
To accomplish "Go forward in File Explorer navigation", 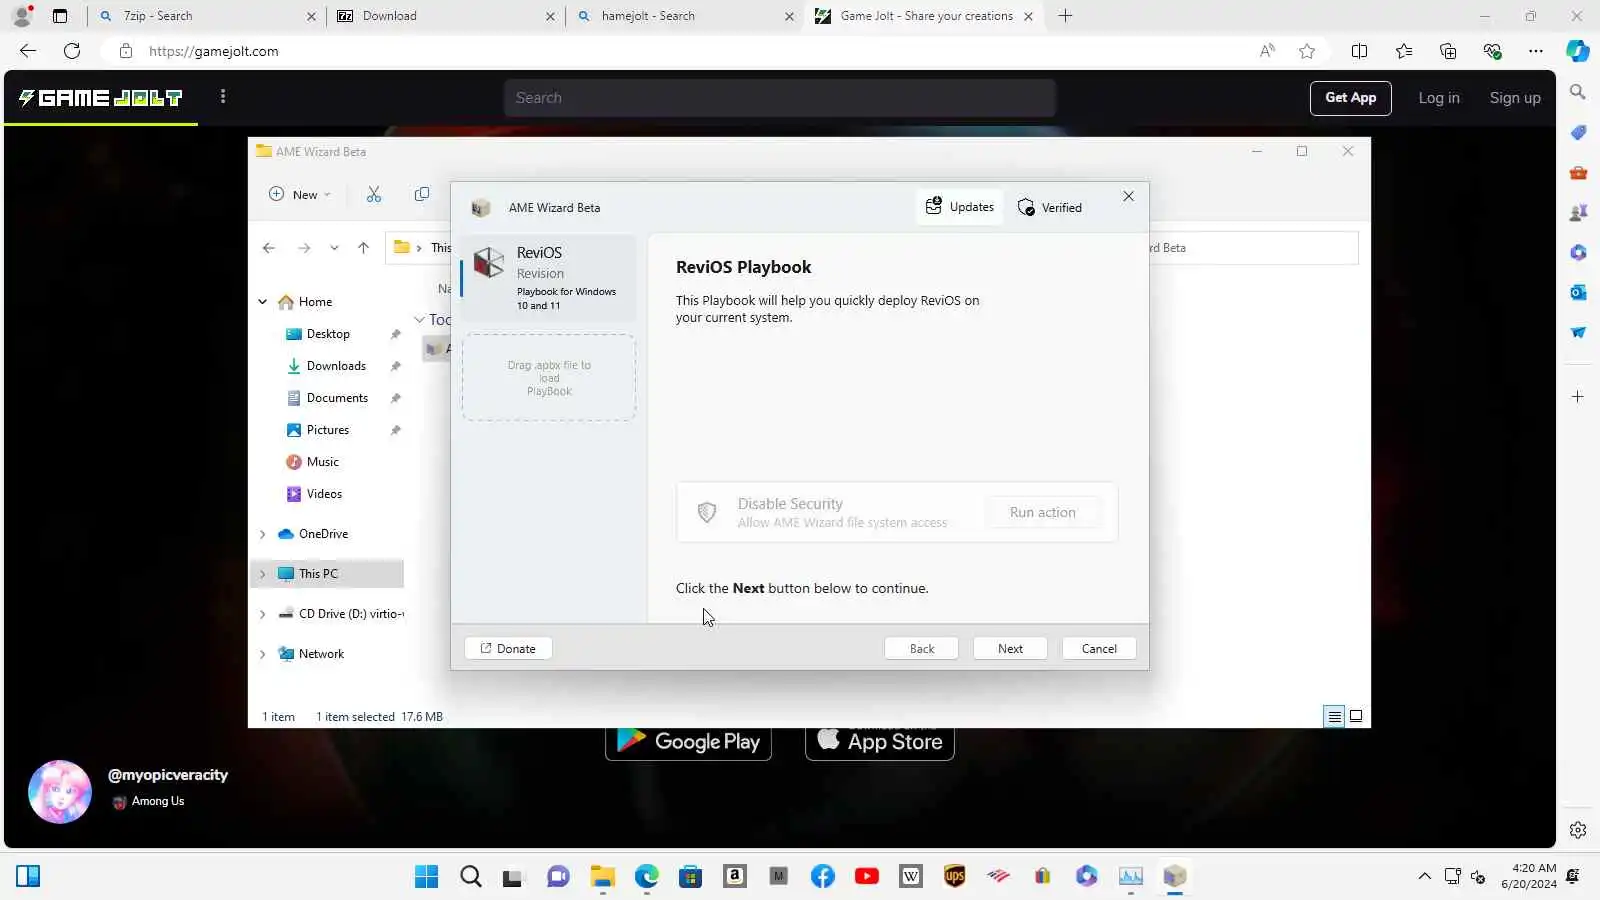I will click(x=304, y=248).
